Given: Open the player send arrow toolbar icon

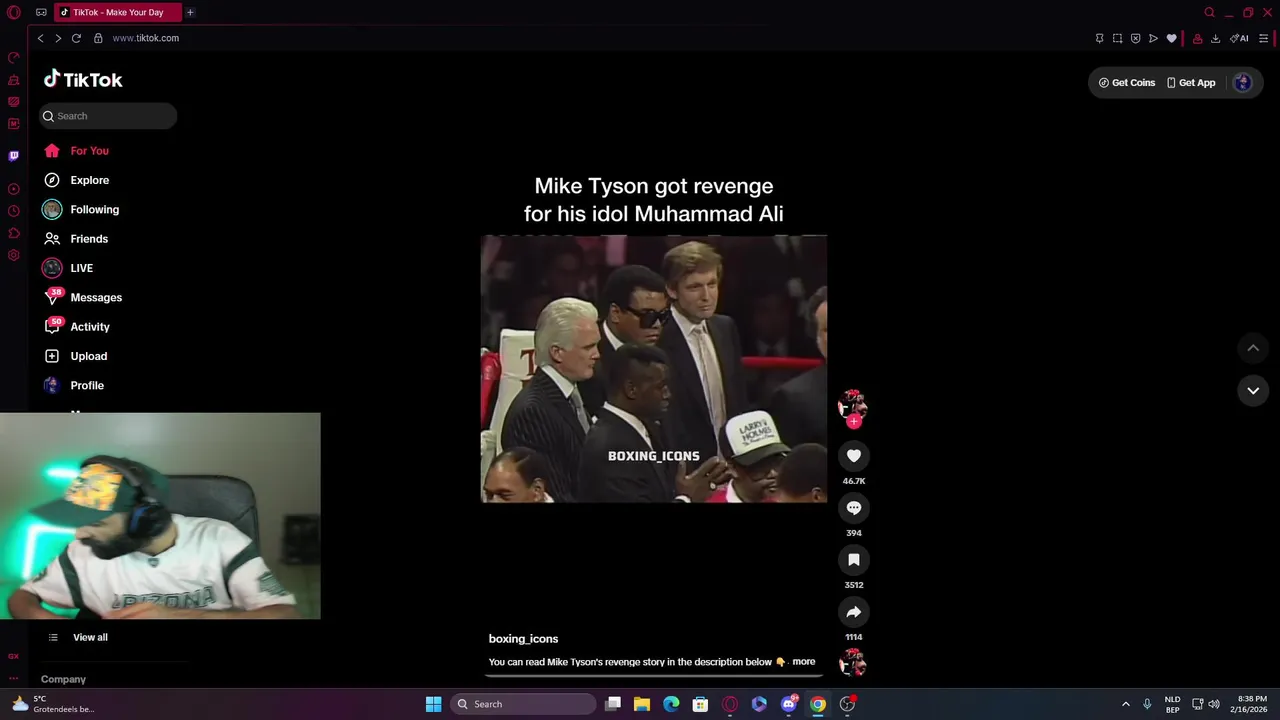Looking at the screenshot, I should (x=1154, y=39).
